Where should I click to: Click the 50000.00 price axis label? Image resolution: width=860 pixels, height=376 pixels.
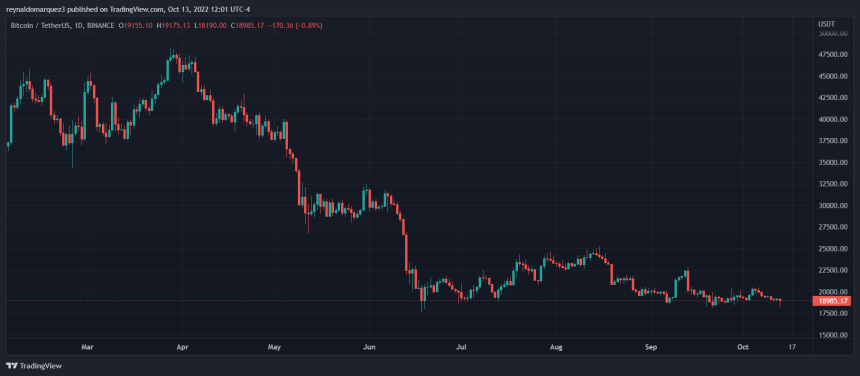coord(834,33)
